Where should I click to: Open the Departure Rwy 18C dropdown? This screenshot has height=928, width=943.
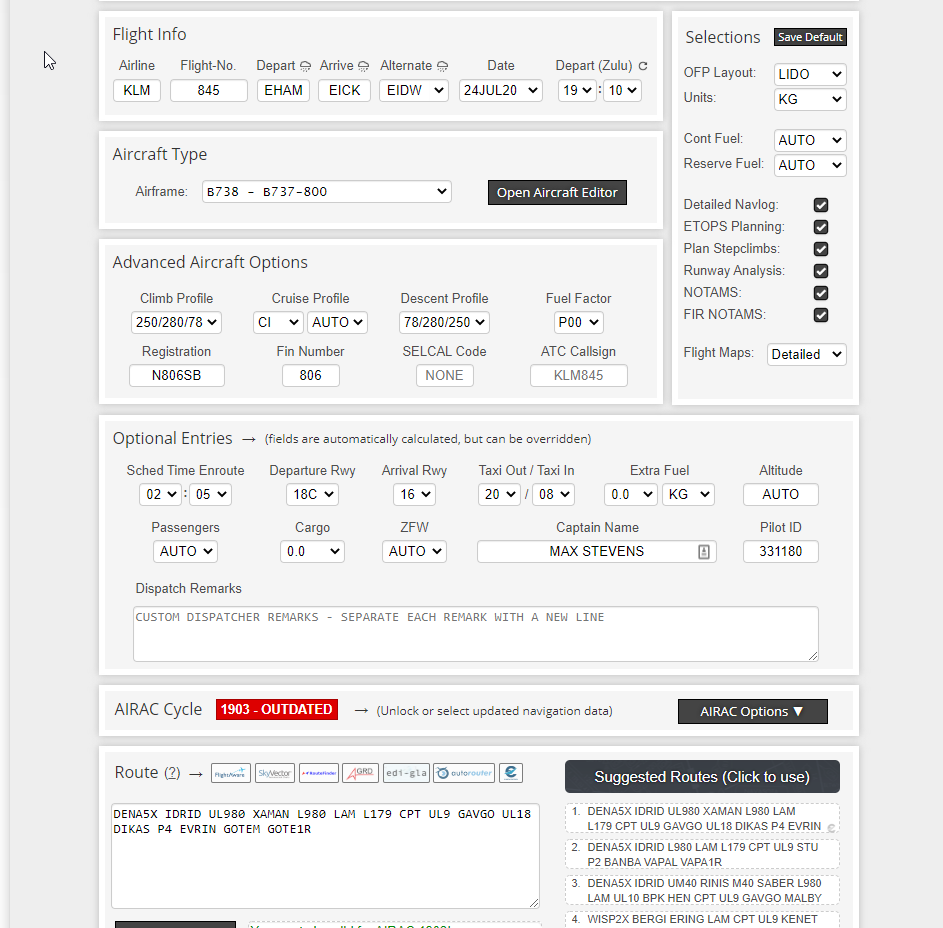pos(311,495)
